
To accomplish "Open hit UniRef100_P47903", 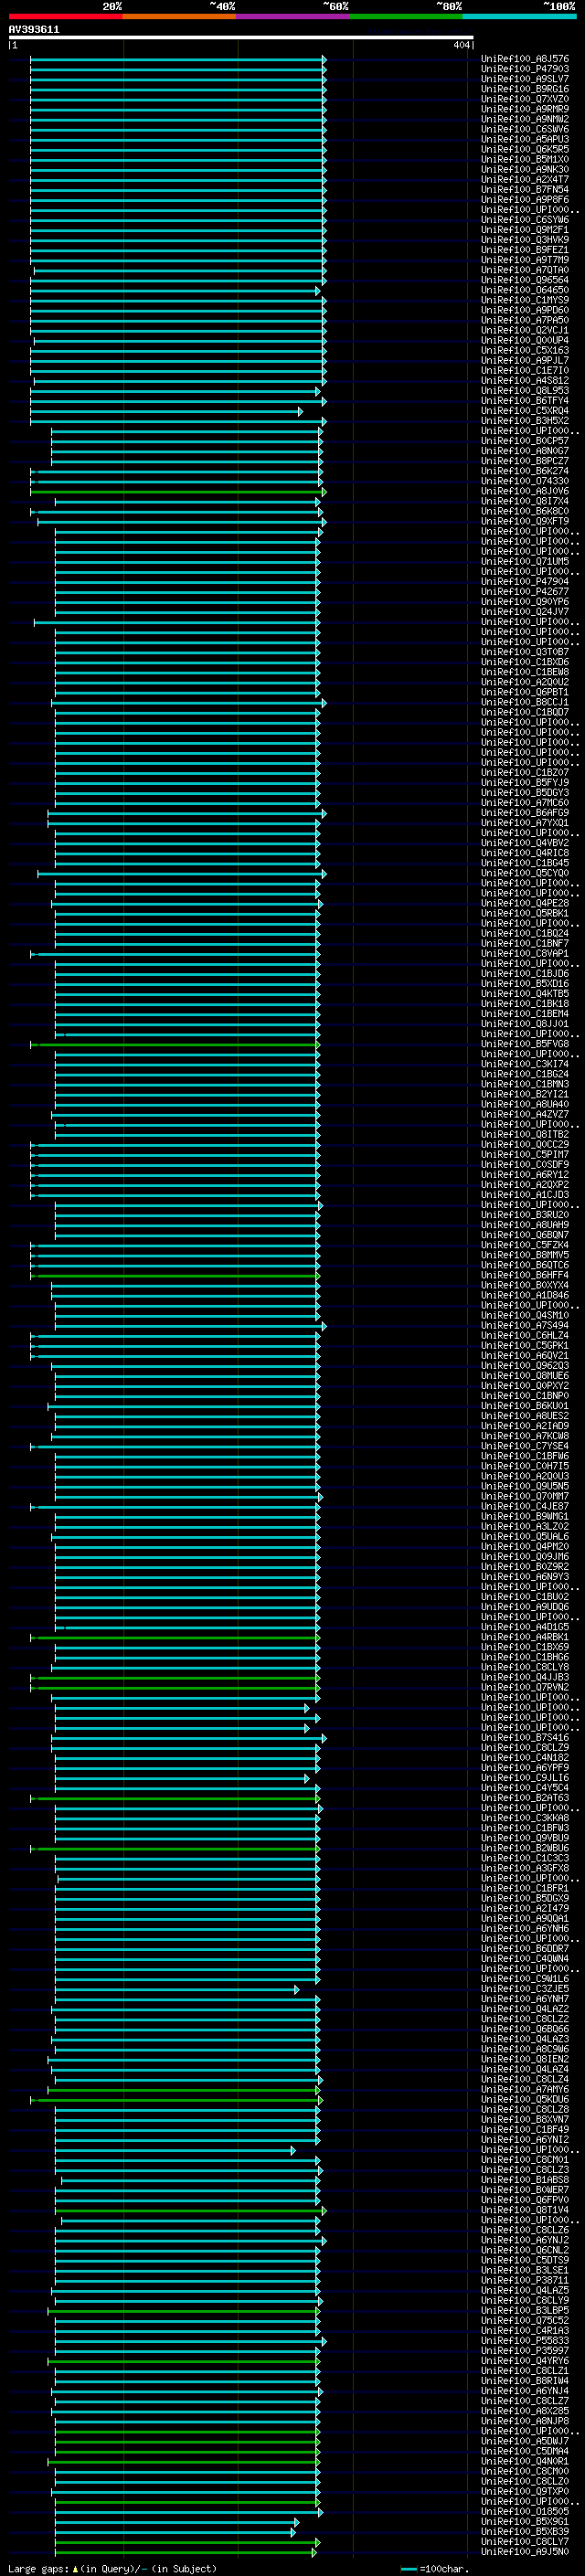I will [x=525, y=69].
